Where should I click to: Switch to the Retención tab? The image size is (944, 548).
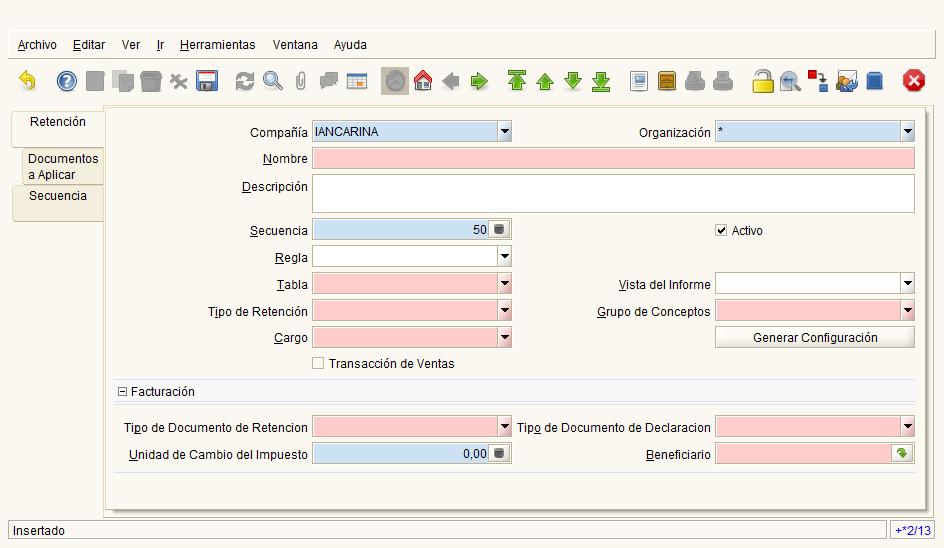[x=58, y=128]
